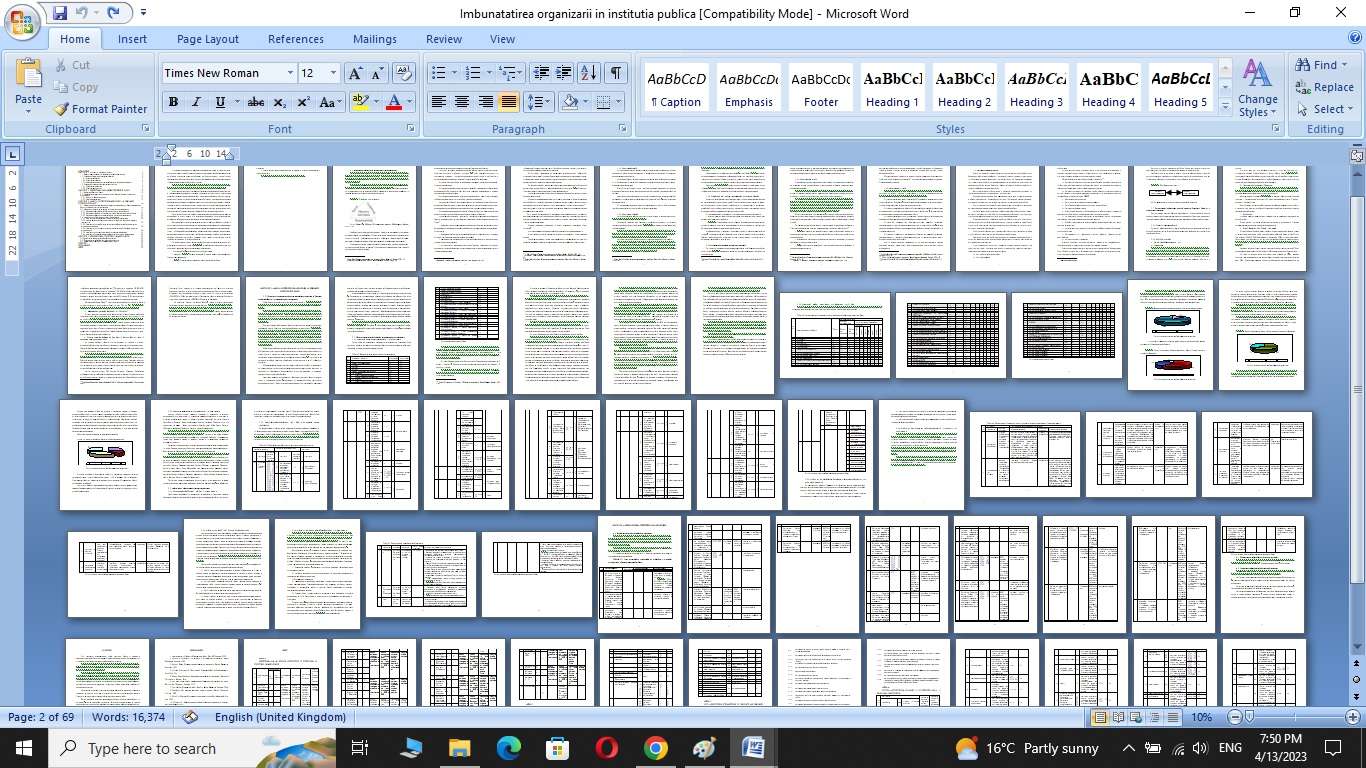Apply the Heading 1 style
The height and width of the screenshot is (768, 1366).
(892, 88)
